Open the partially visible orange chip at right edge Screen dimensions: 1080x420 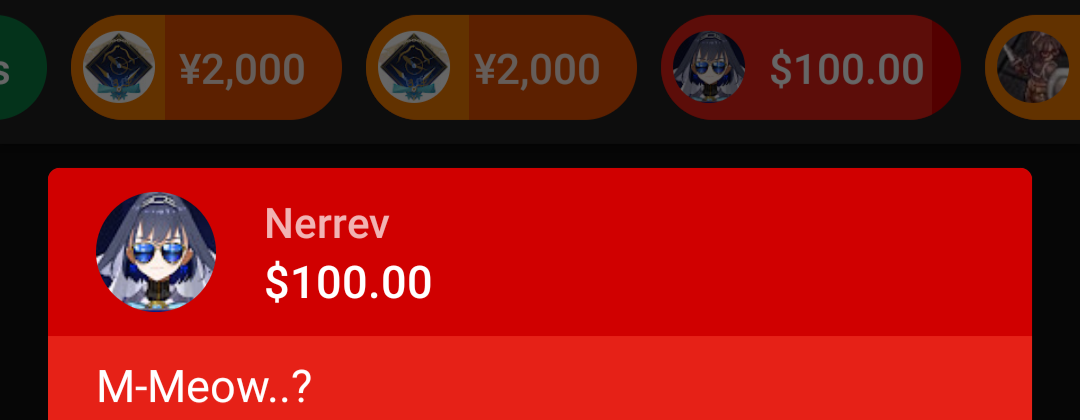[1033, 67]
